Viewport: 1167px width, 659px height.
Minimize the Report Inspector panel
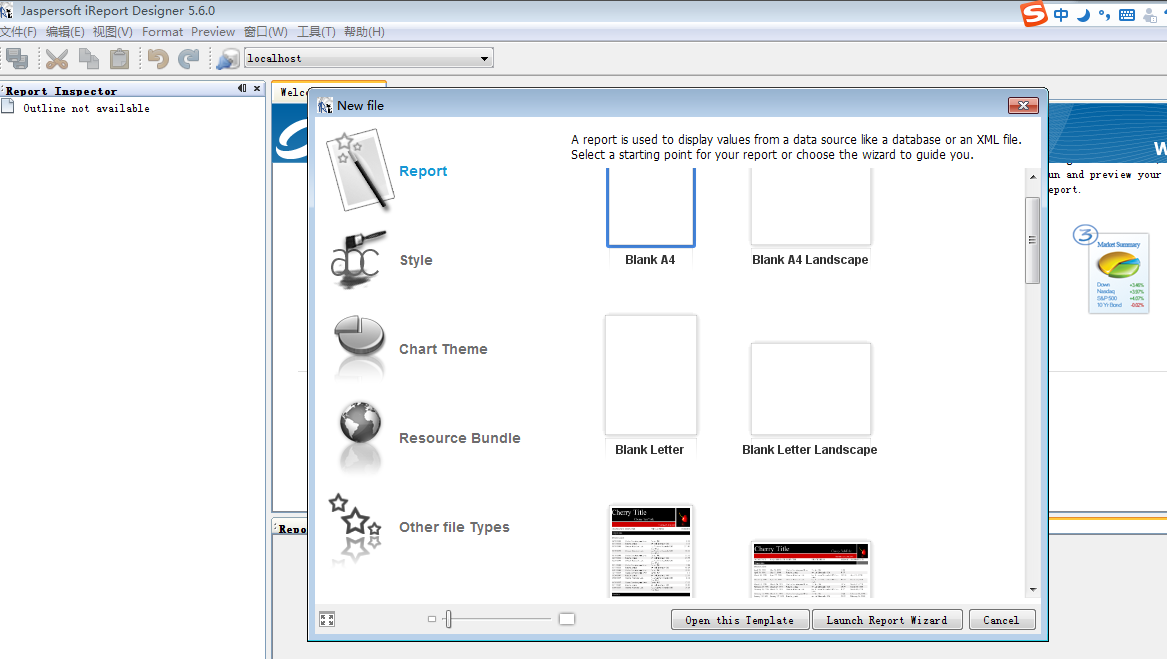click(x=242, y=88)
